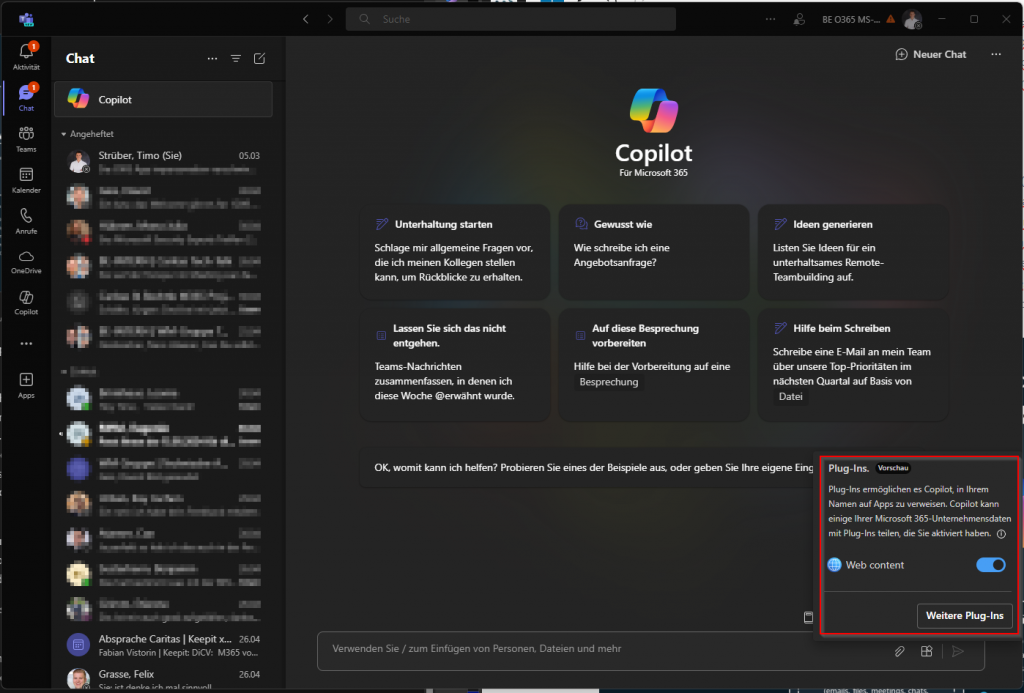The width and height of the screenshot is (1024, 693).
Task: Disable the Web content toggle
Action: coord(990,565)
